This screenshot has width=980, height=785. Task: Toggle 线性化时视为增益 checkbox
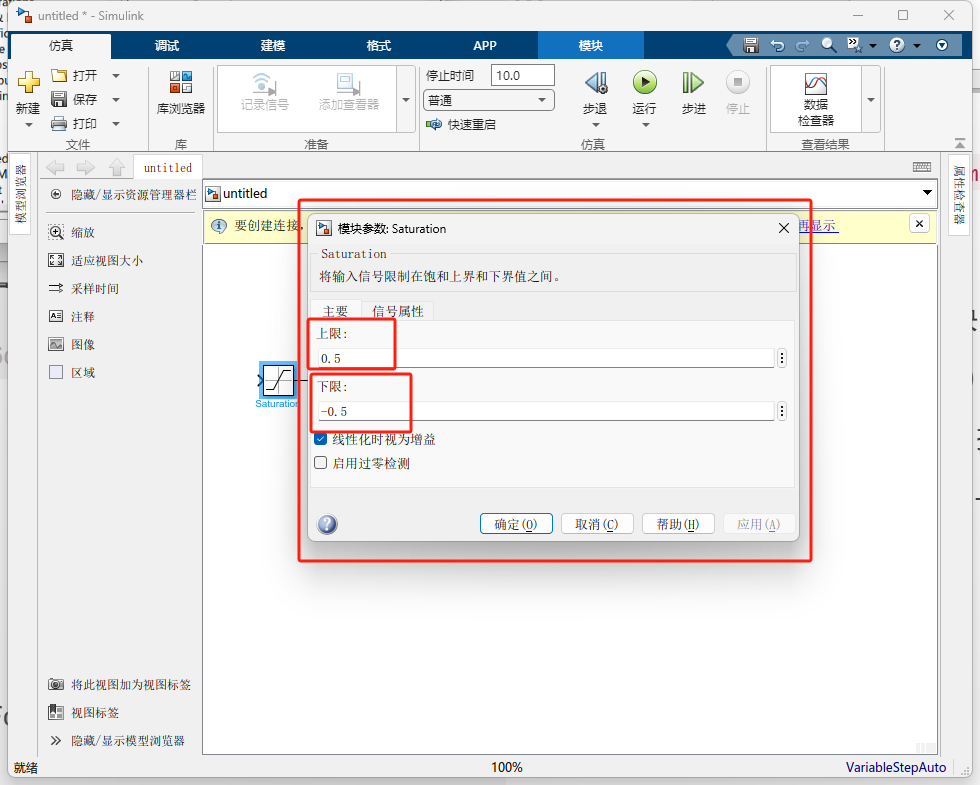(x=321, y=439)
